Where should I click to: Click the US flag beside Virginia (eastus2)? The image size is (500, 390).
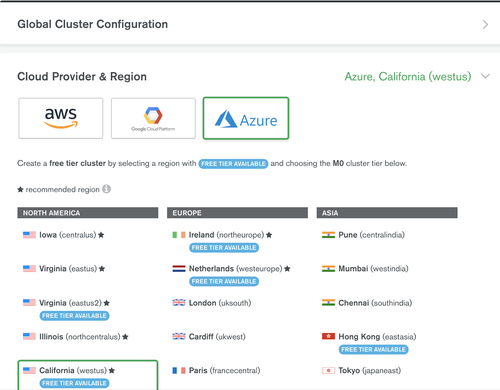(29, 303)
